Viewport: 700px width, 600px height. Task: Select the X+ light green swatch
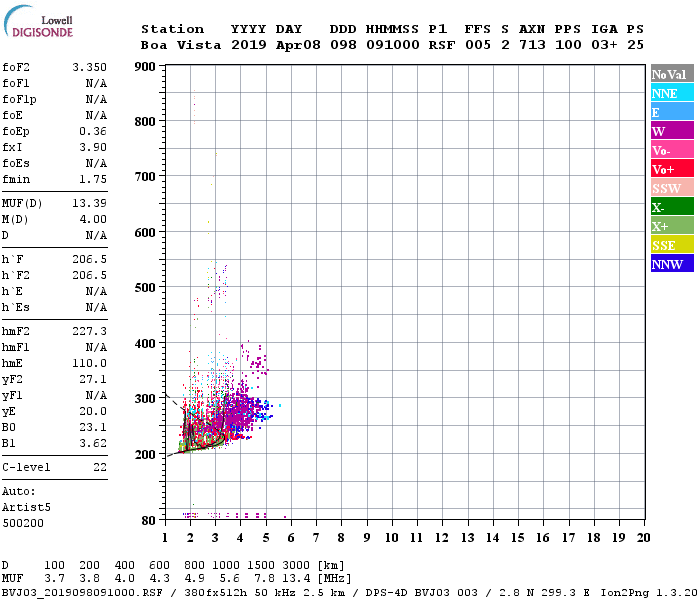672,225
